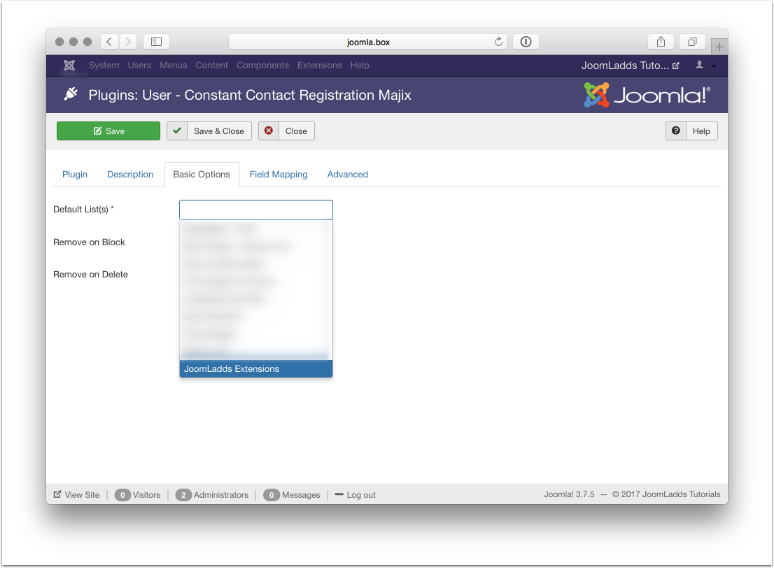Click the reader info icon beside the address bar
The image size is (774, 568).
tap(526, 42)
